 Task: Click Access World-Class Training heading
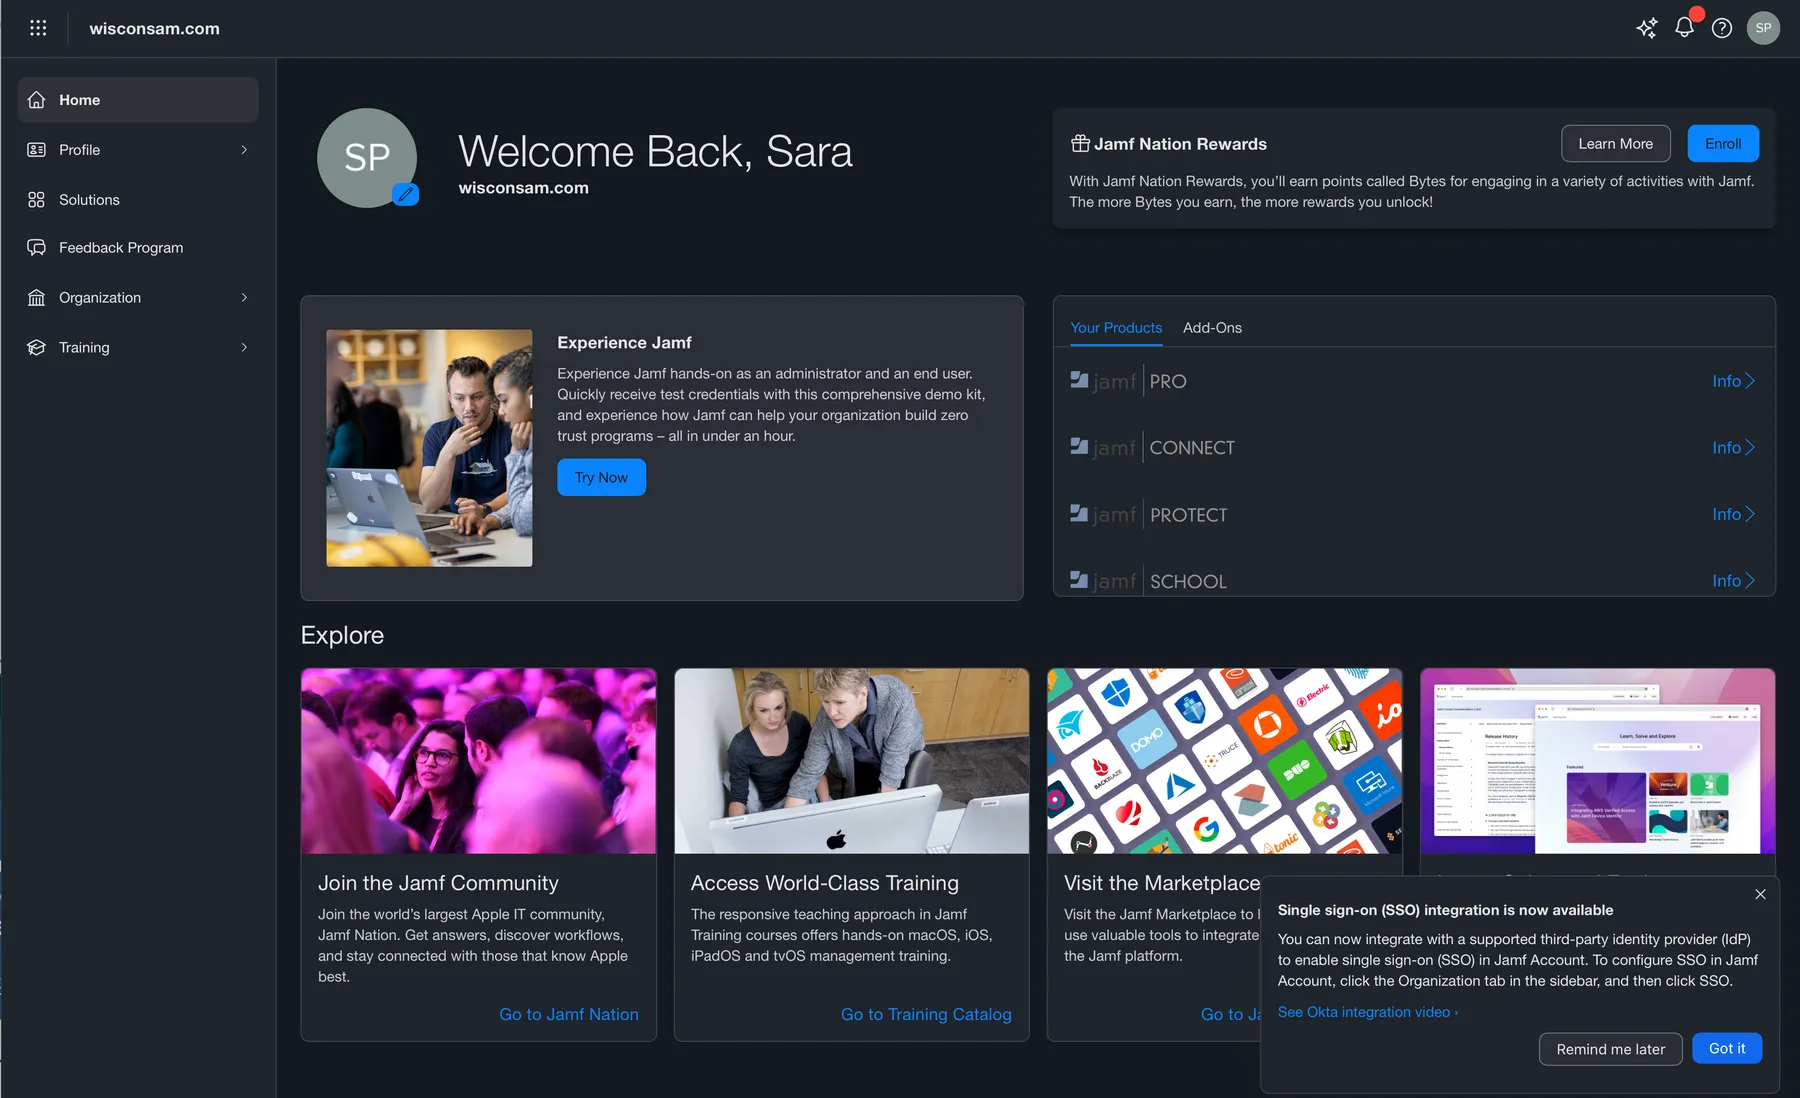click(825, 883)
